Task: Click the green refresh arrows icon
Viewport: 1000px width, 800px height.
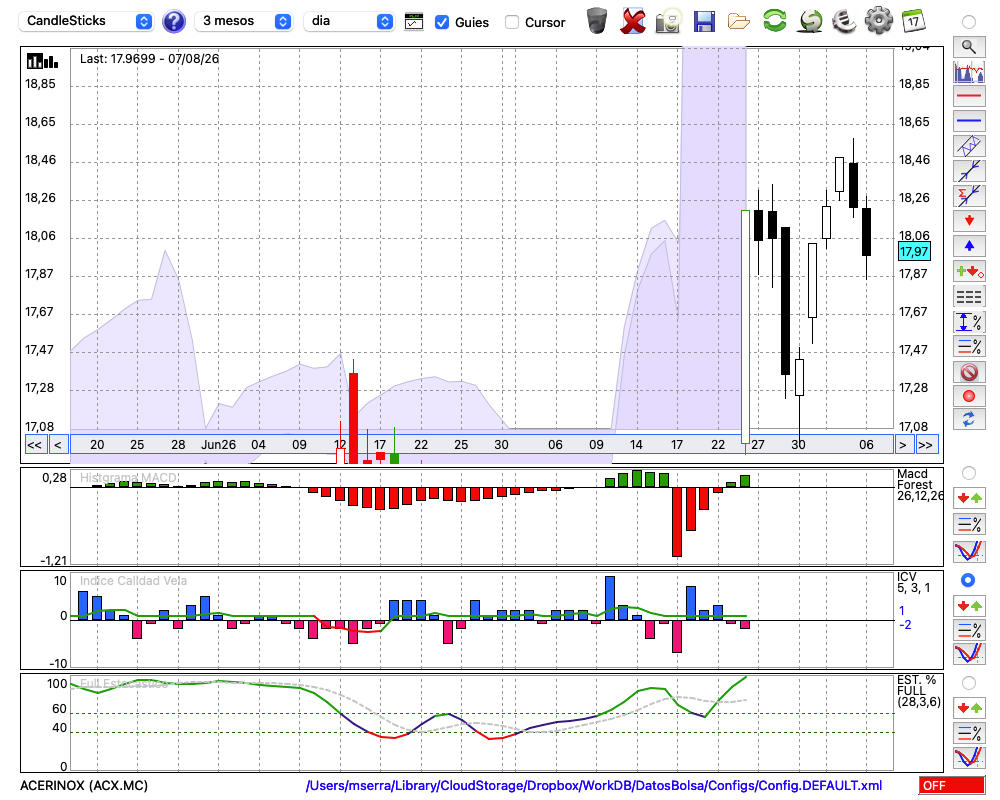Action: tap(774, 21)
